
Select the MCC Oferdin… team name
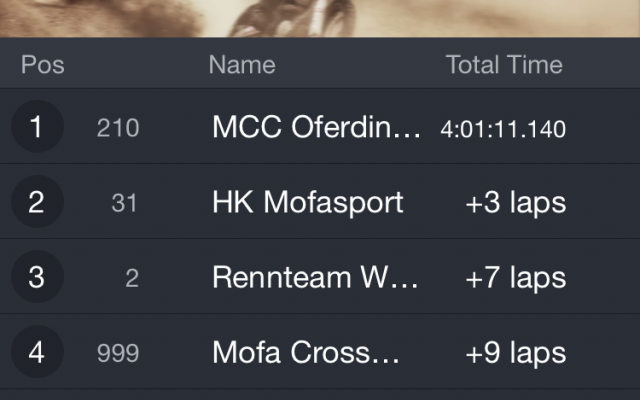(316, 127)
